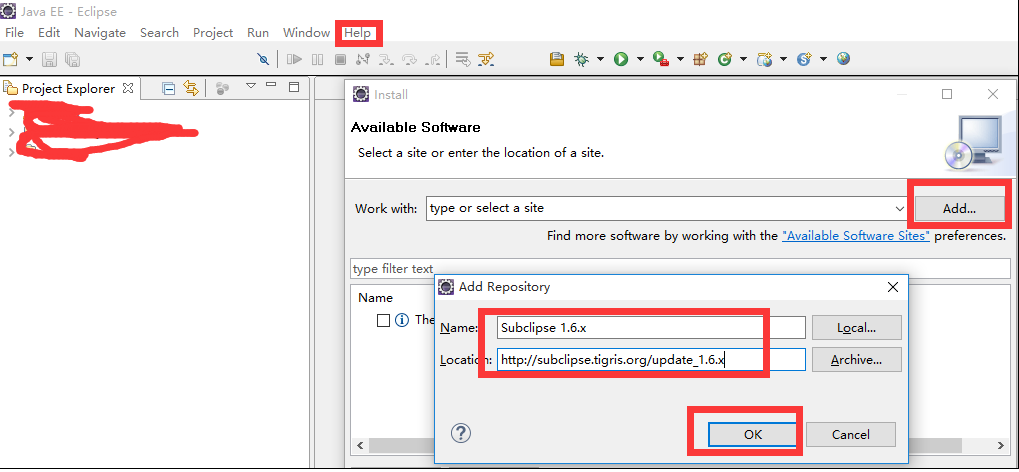
Task: Open the Project menu
Action: pos(213,33)
